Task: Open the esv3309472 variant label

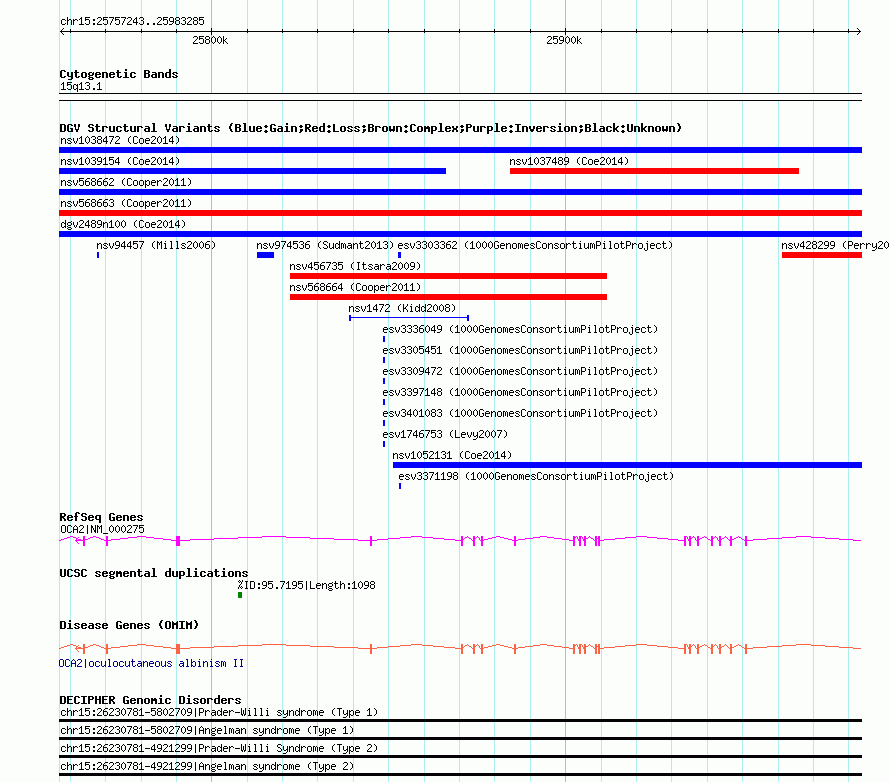Action: click(x=520, y=371)
